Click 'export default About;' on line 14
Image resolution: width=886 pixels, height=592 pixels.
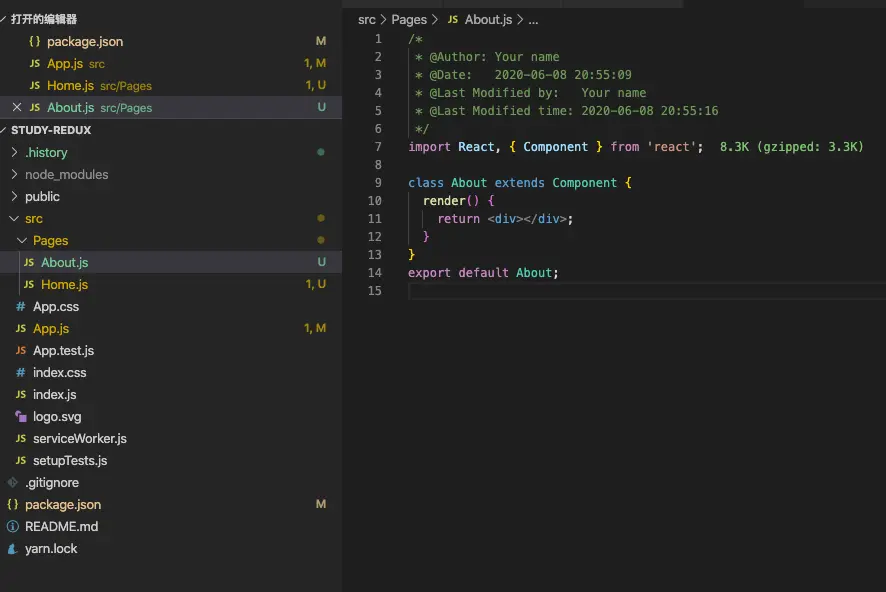[x=483, y=273]
